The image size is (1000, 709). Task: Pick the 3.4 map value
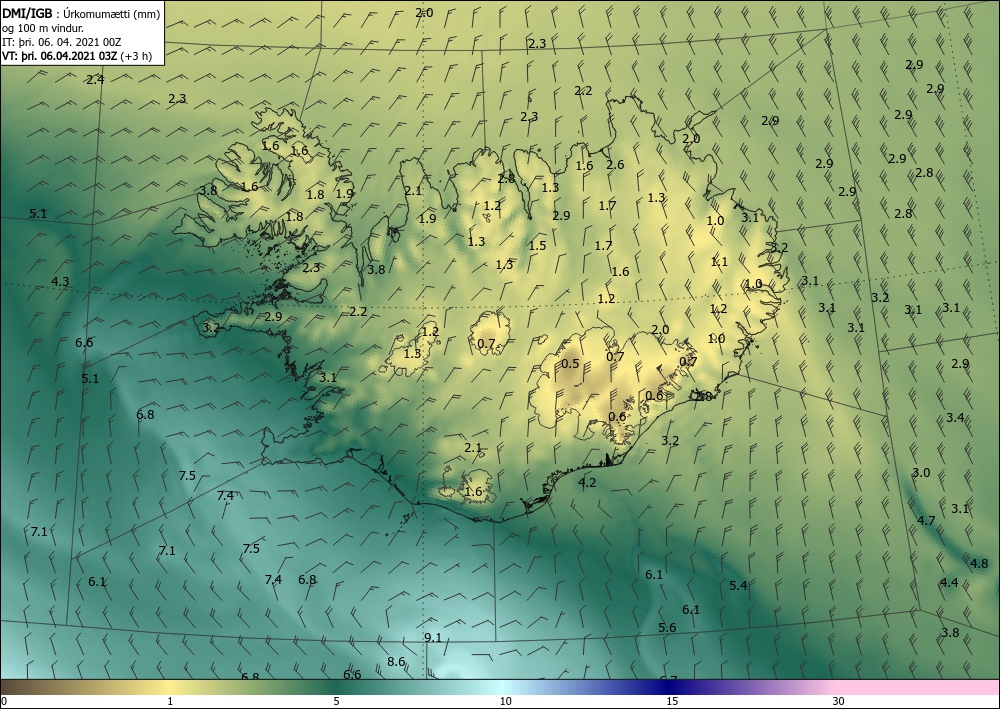(x=955, y=418)
